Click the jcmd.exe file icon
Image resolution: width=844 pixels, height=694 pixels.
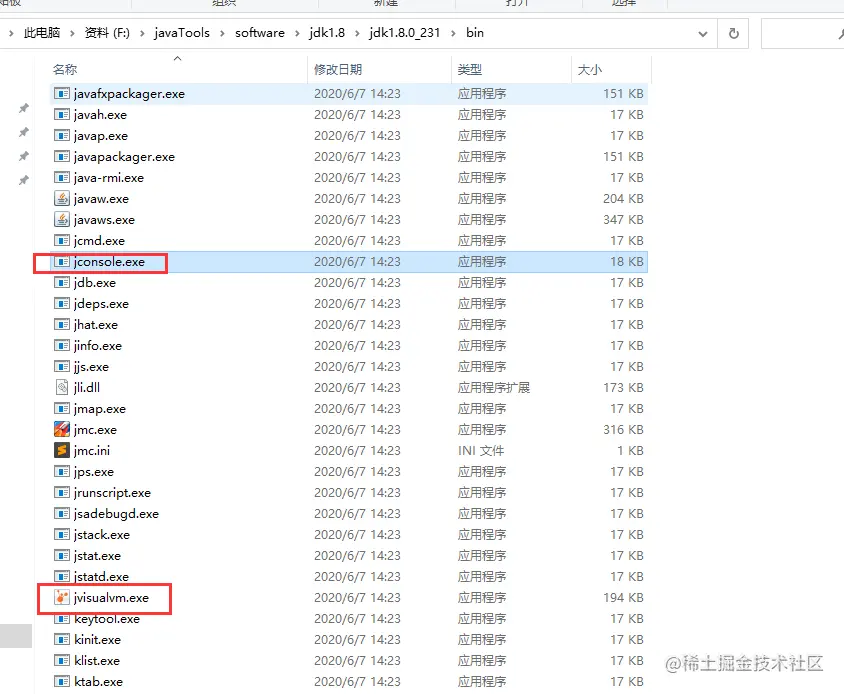62,241
